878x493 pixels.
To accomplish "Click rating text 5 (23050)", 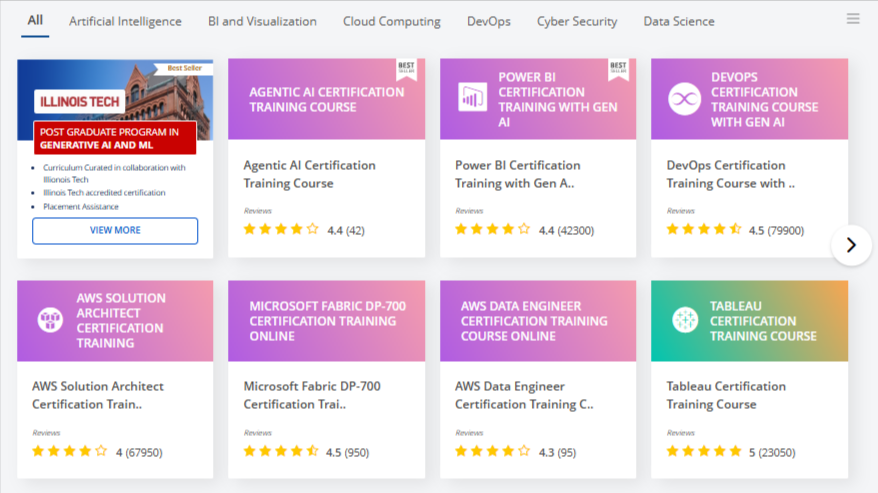I will coord(772,452).
